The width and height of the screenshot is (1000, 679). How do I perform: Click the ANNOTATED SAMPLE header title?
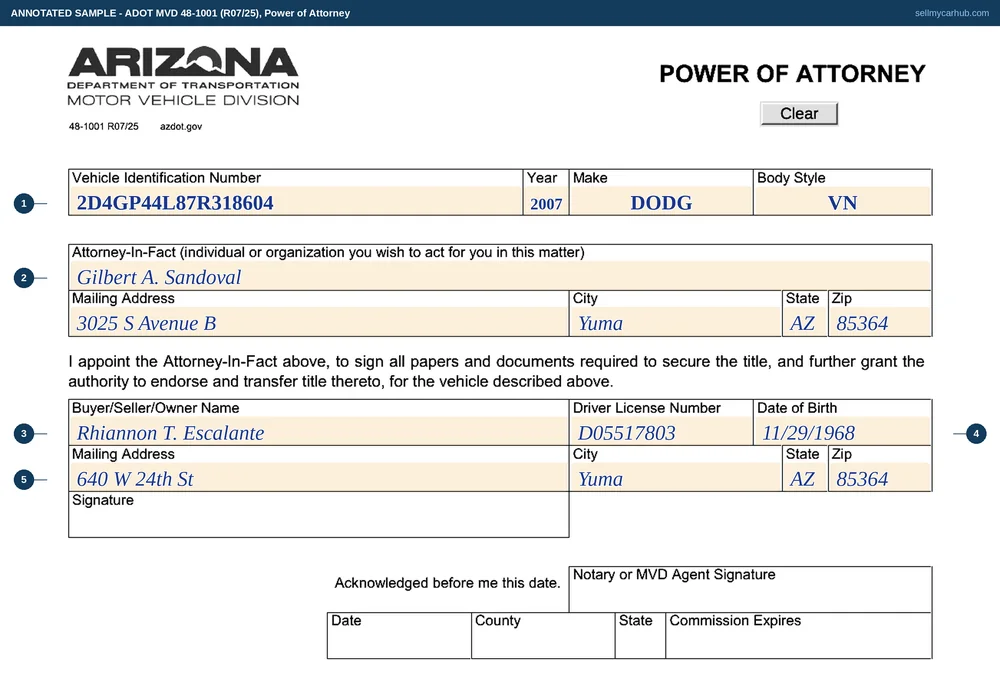180,13
